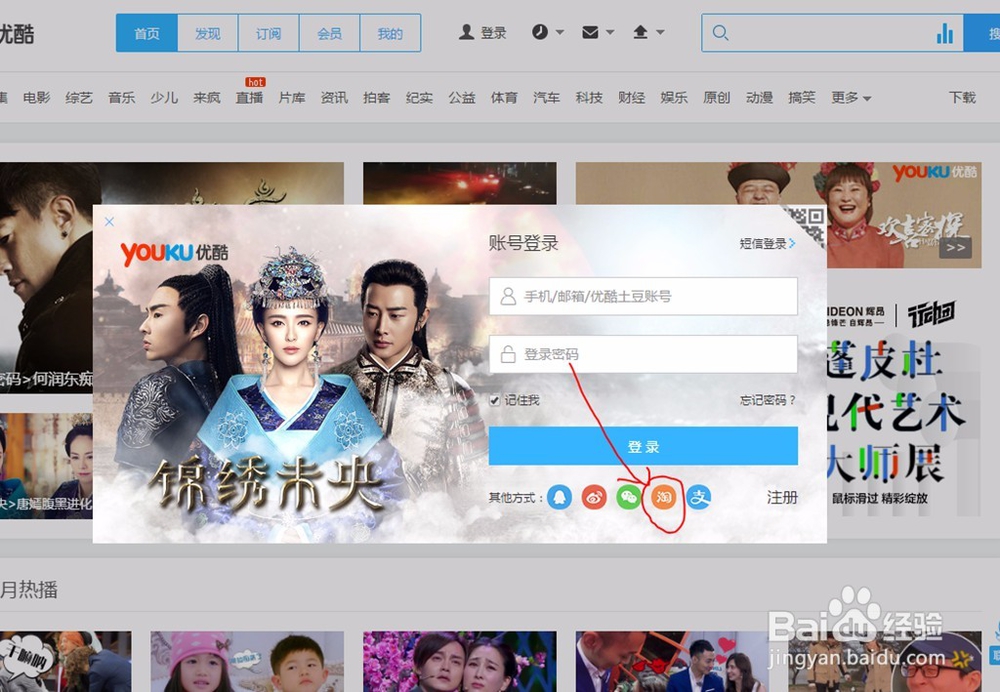Open the 少儿 category
Viewport: 1000px width, 692px height.
[164, 98]
